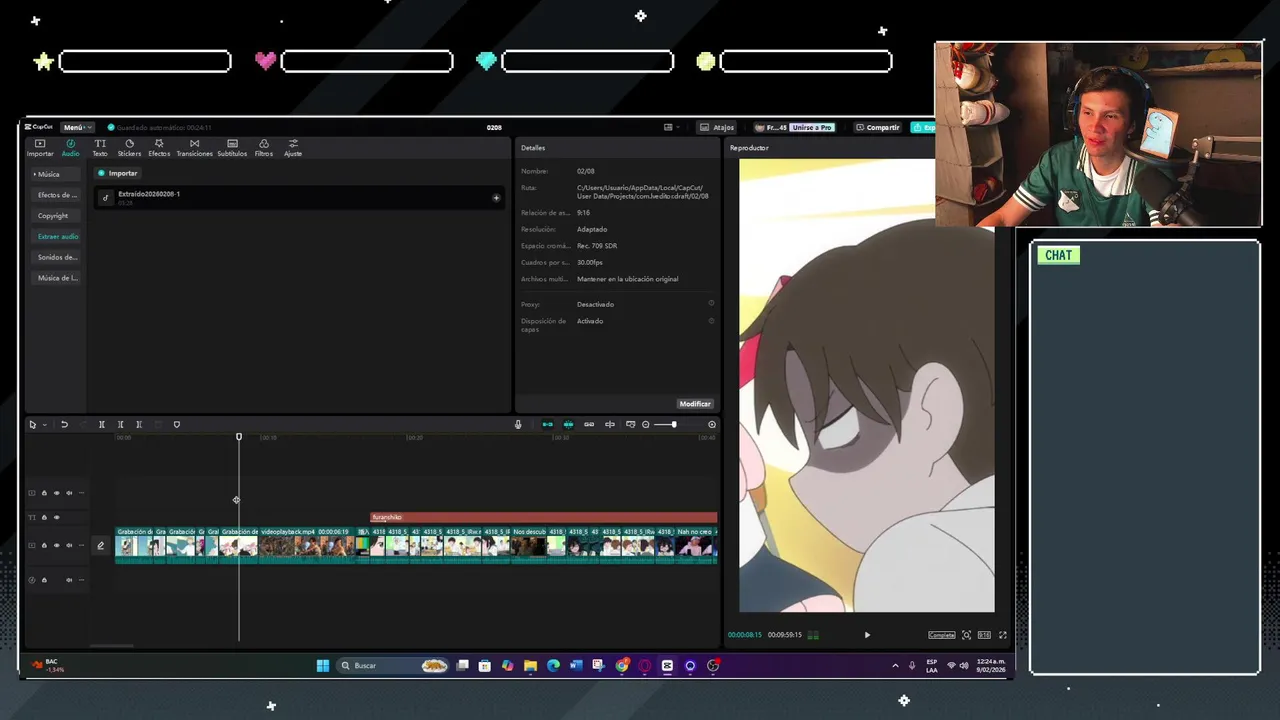Open the Subtítulos tab icon
The image size is (1280, 720).
[232, 144]
